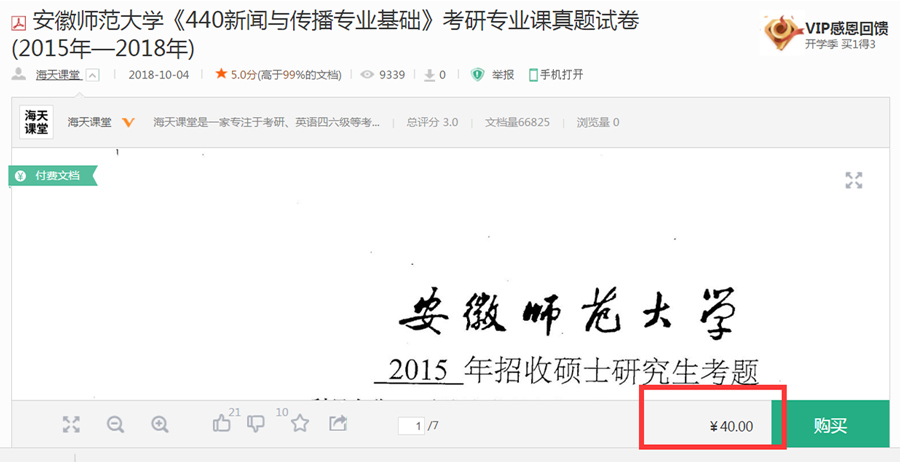Open the 海天课堂 uploader link
Viewport: 900px width, 462px height.
click(x=58, y=75)
